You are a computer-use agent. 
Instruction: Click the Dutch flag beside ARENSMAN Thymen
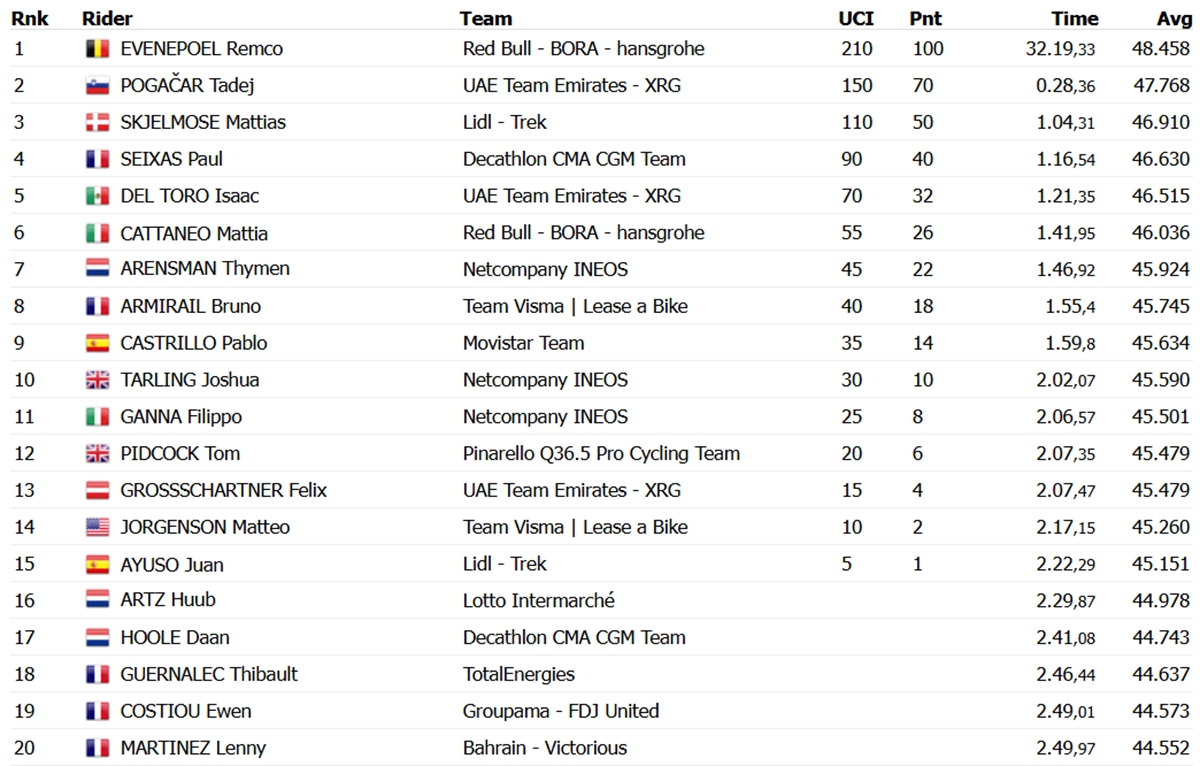coord(97,269)
